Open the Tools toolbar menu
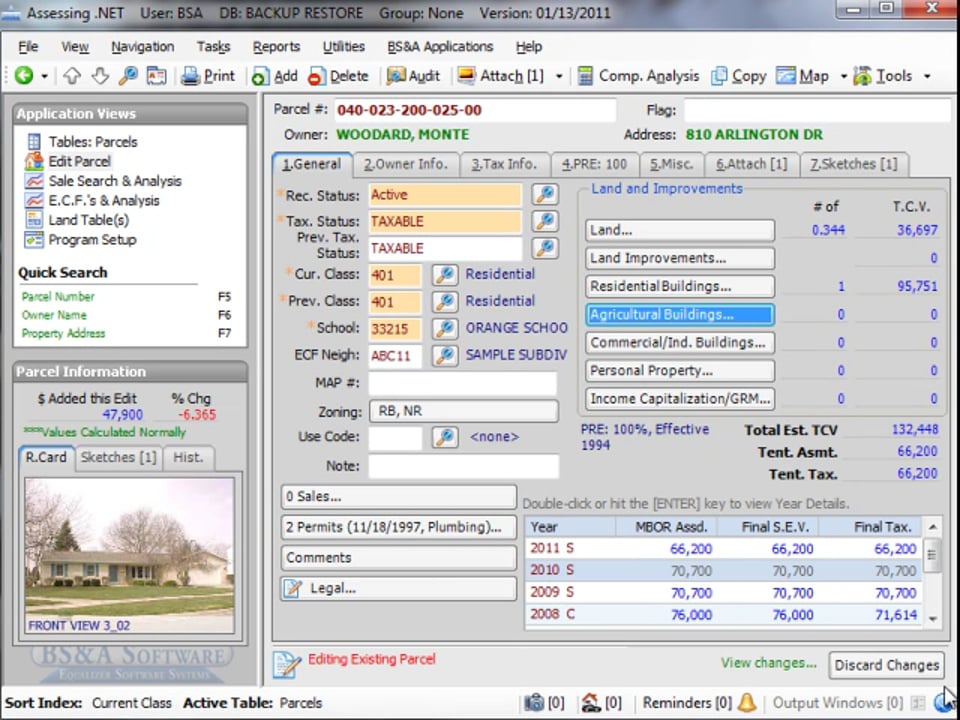Viewport: 960px width, 720px height. point(883,76)
